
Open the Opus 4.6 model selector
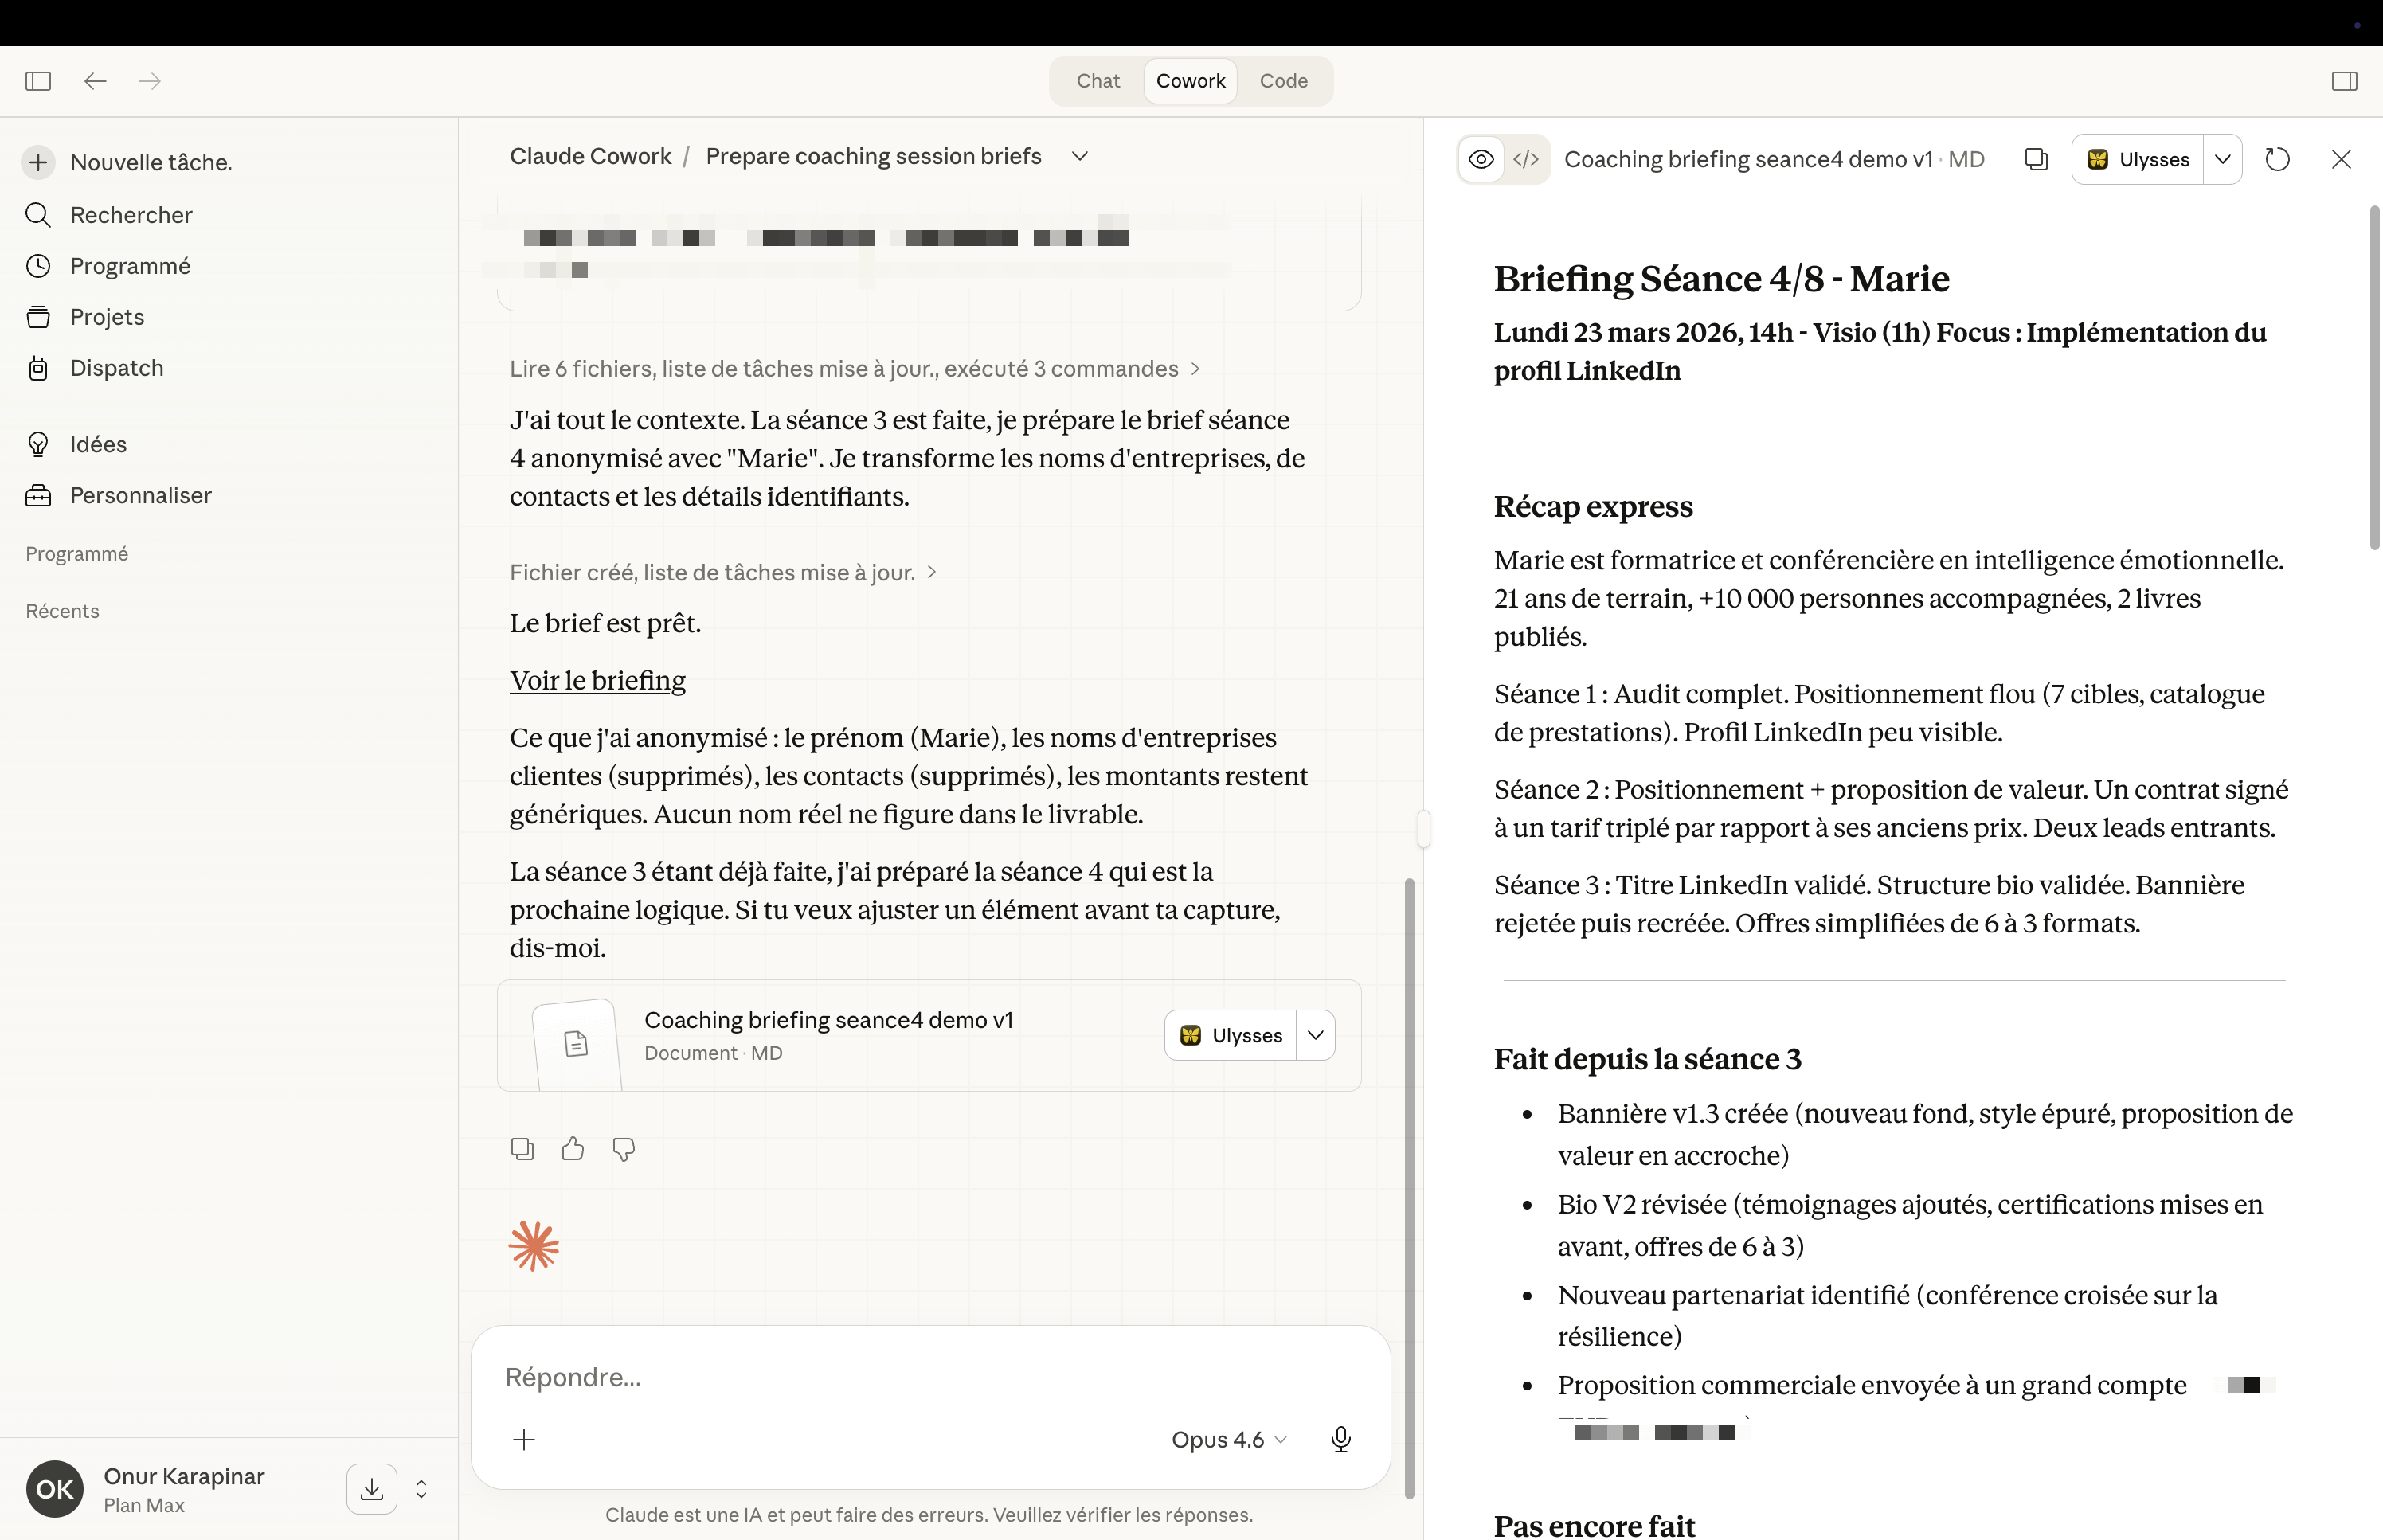click(1229, 1440)
